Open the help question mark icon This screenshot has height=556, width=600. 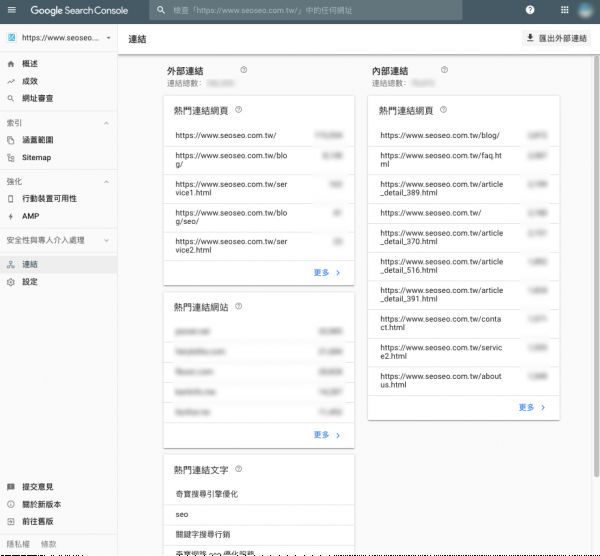pyautogui.click(x=530, y=10)
